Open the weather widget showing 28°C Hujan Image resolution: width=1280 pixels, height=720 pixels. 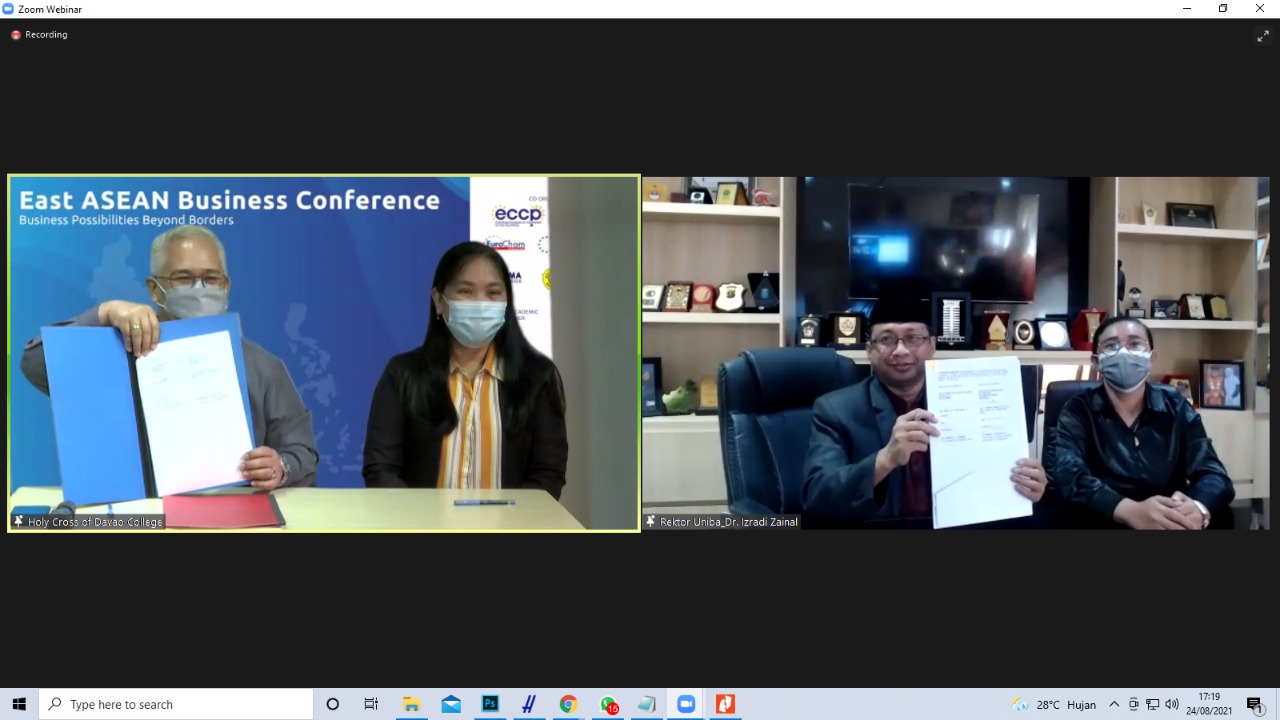point(1054,704)
